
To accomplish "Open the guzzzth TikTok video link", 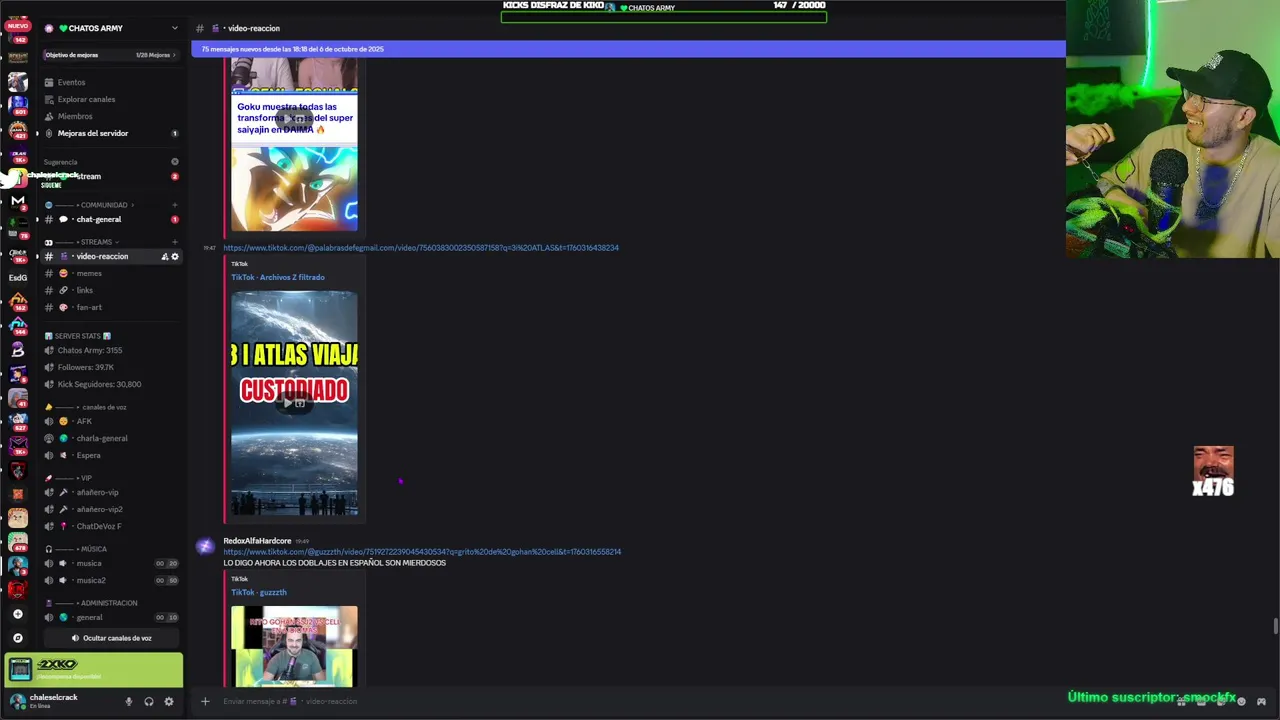I will (422, 552).
